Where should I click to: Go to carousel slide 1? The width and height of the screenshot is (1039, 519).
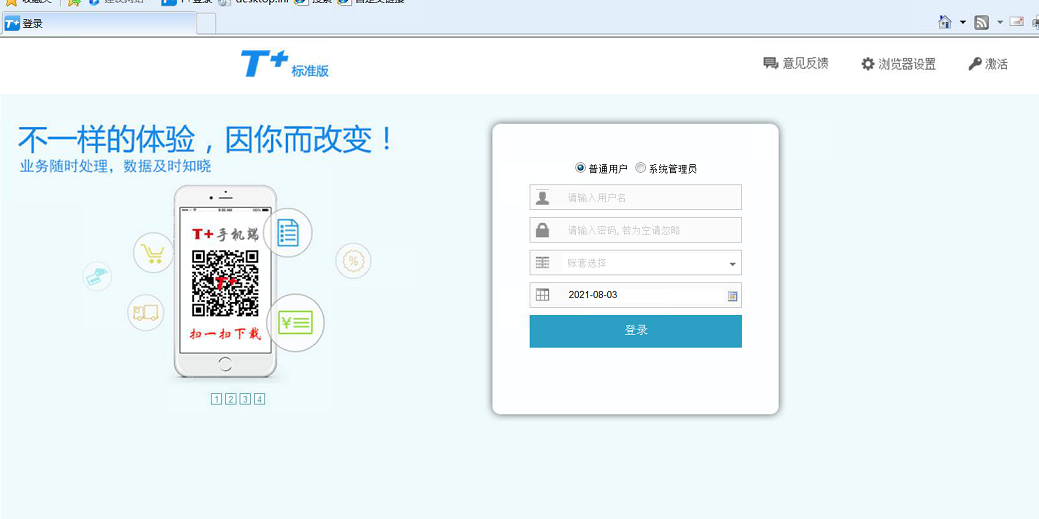tap(216, 399)
